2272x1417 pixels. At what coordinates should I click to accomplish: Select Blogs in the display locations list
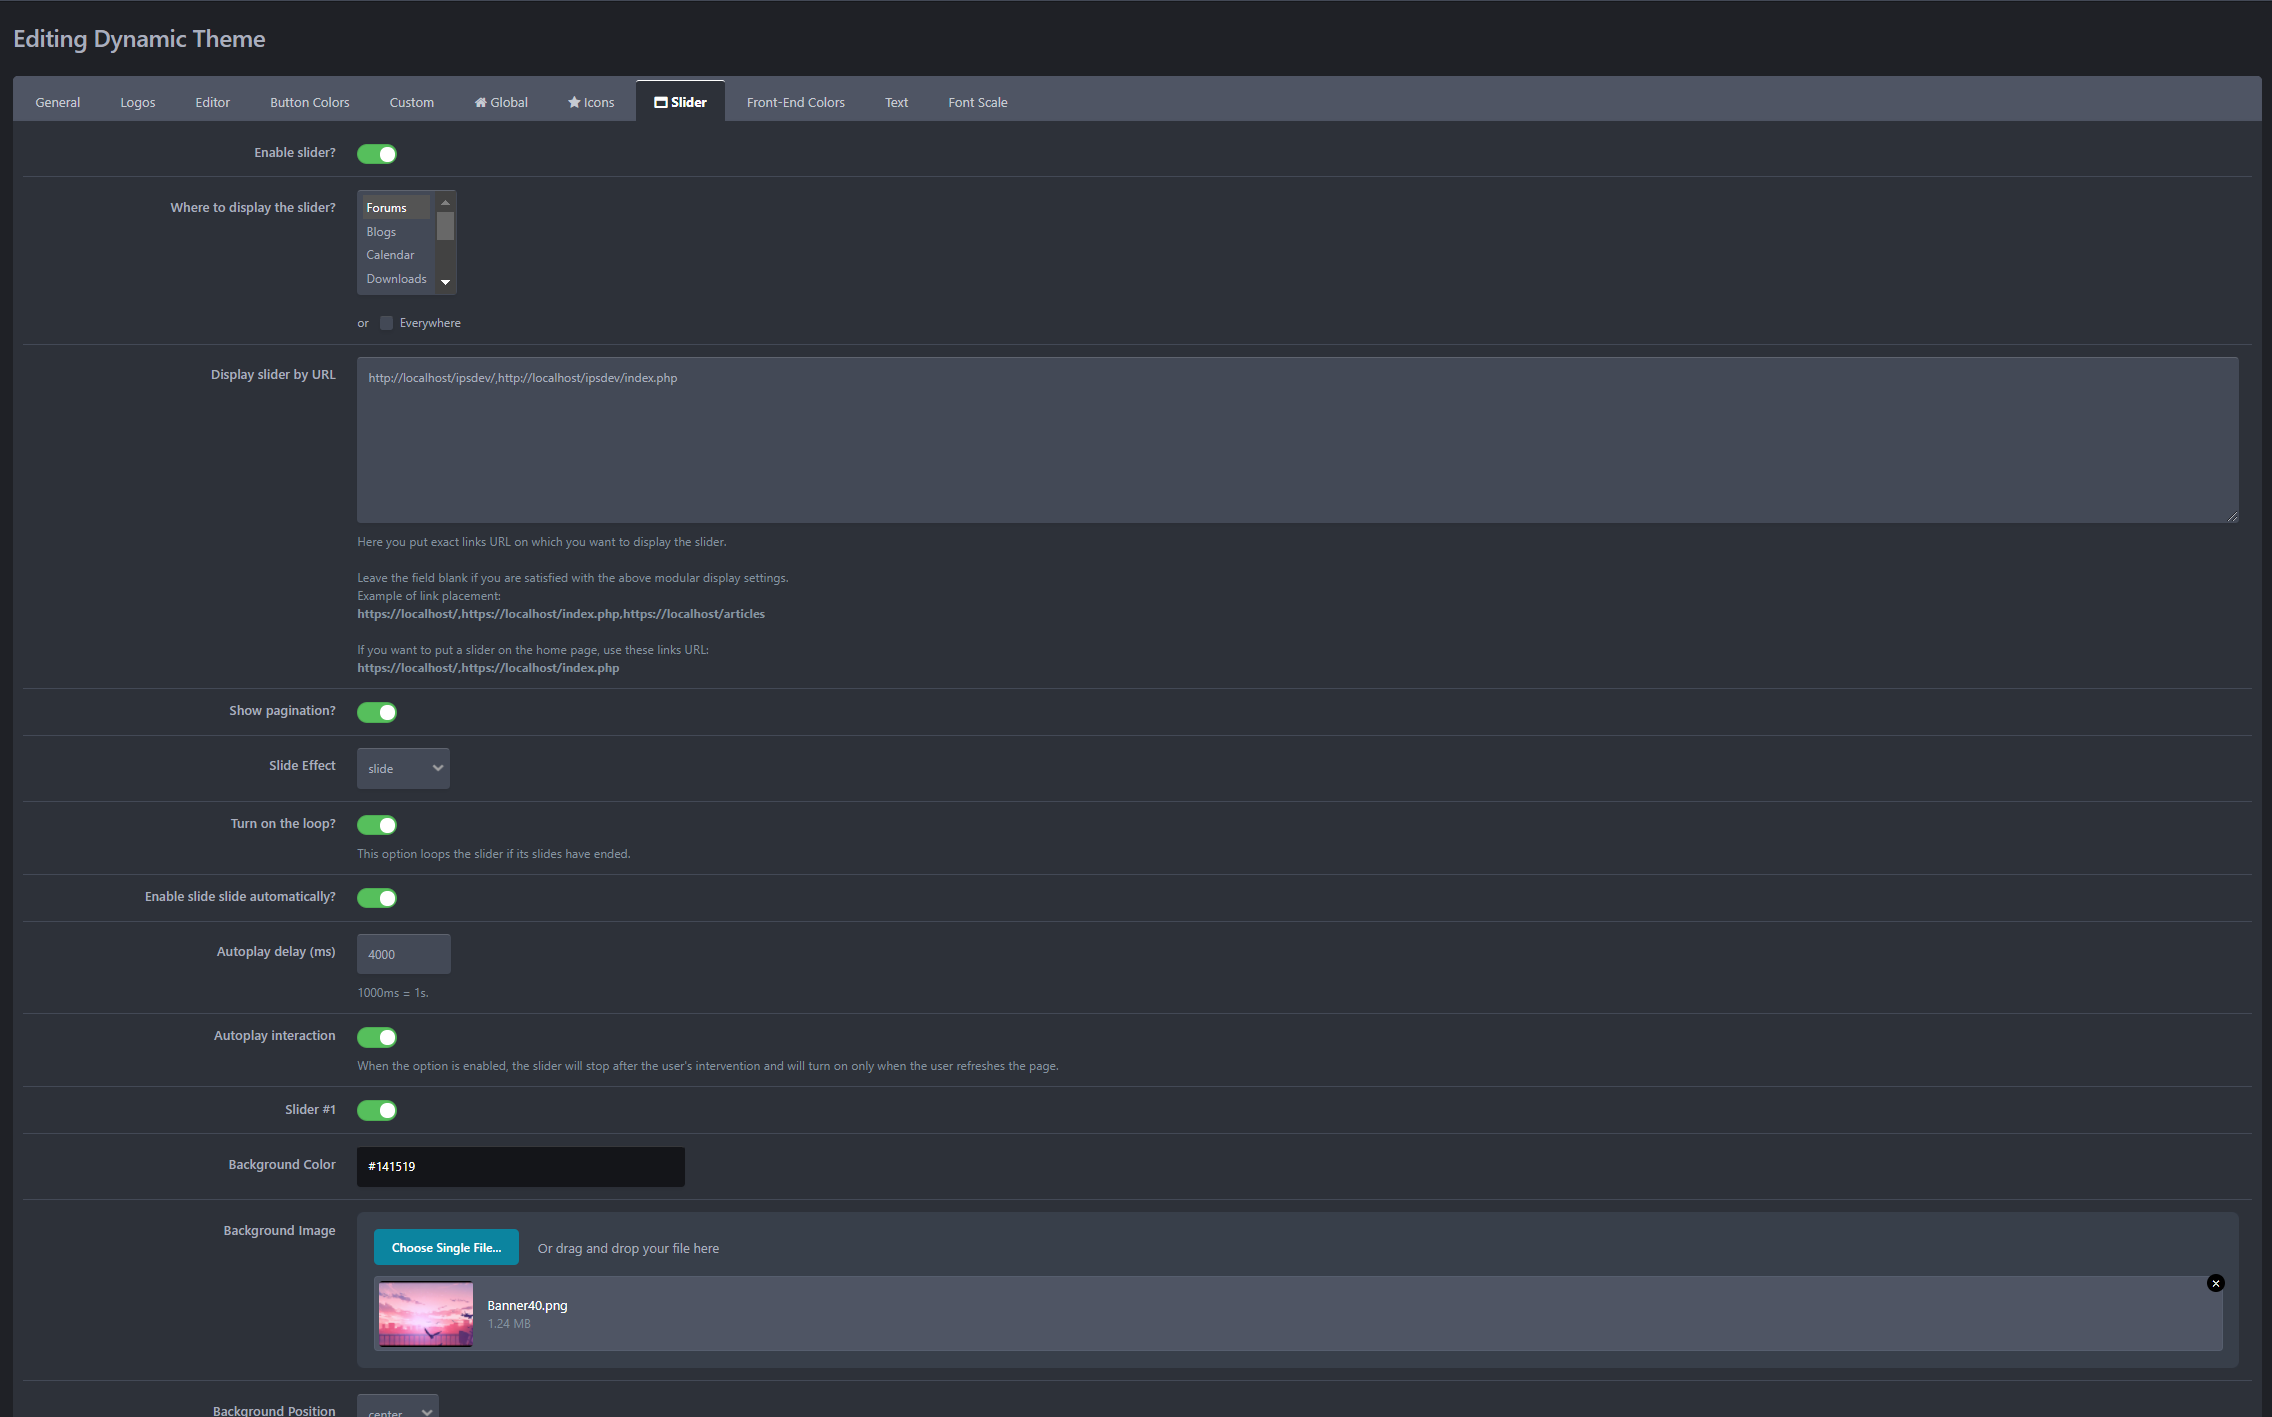click(x=381, y=231)
